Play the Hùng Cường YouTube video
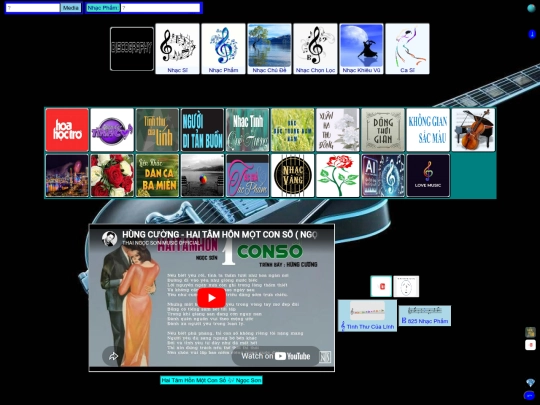This screenshot has width=540, height=405. point(211,298)
